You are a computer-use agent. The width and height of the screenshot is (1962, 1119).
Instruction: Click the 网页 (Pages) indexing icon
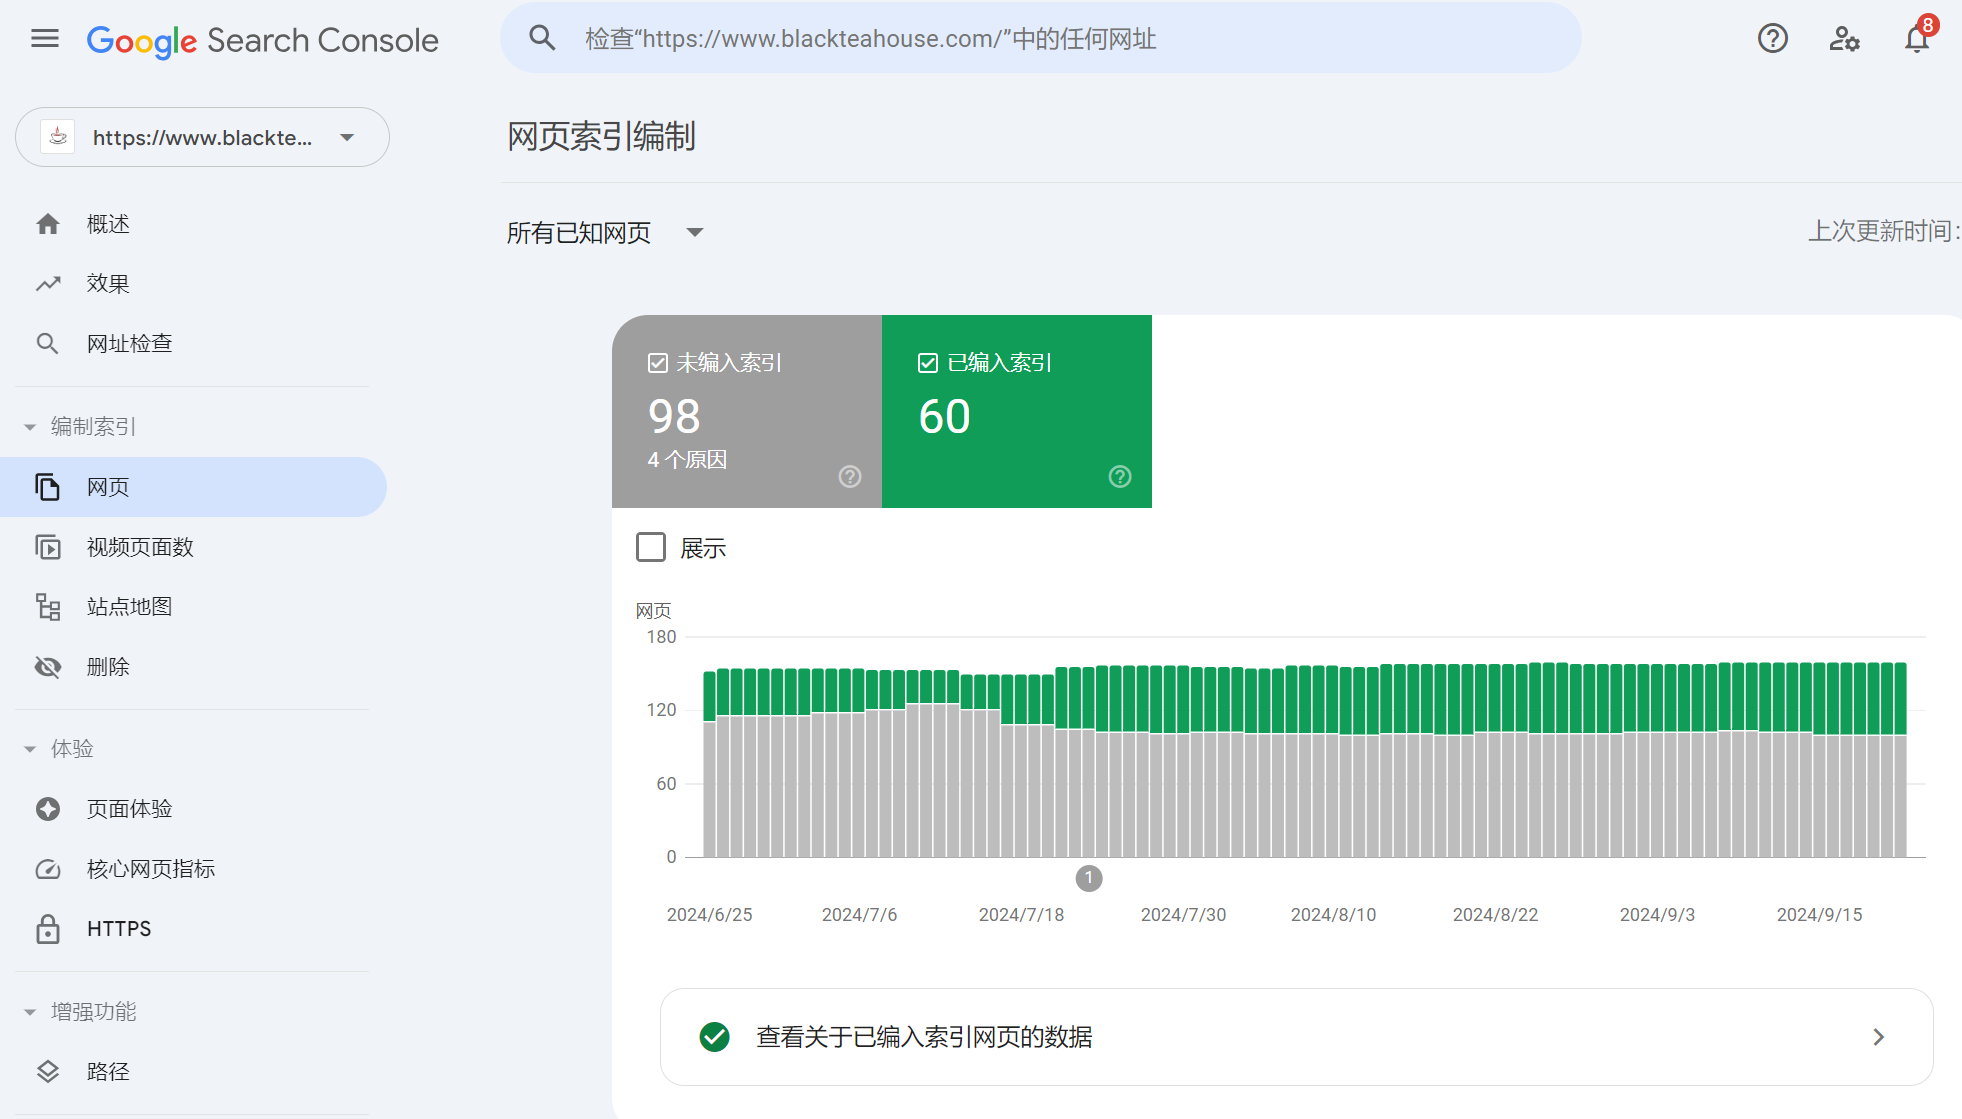pos(49,487)
